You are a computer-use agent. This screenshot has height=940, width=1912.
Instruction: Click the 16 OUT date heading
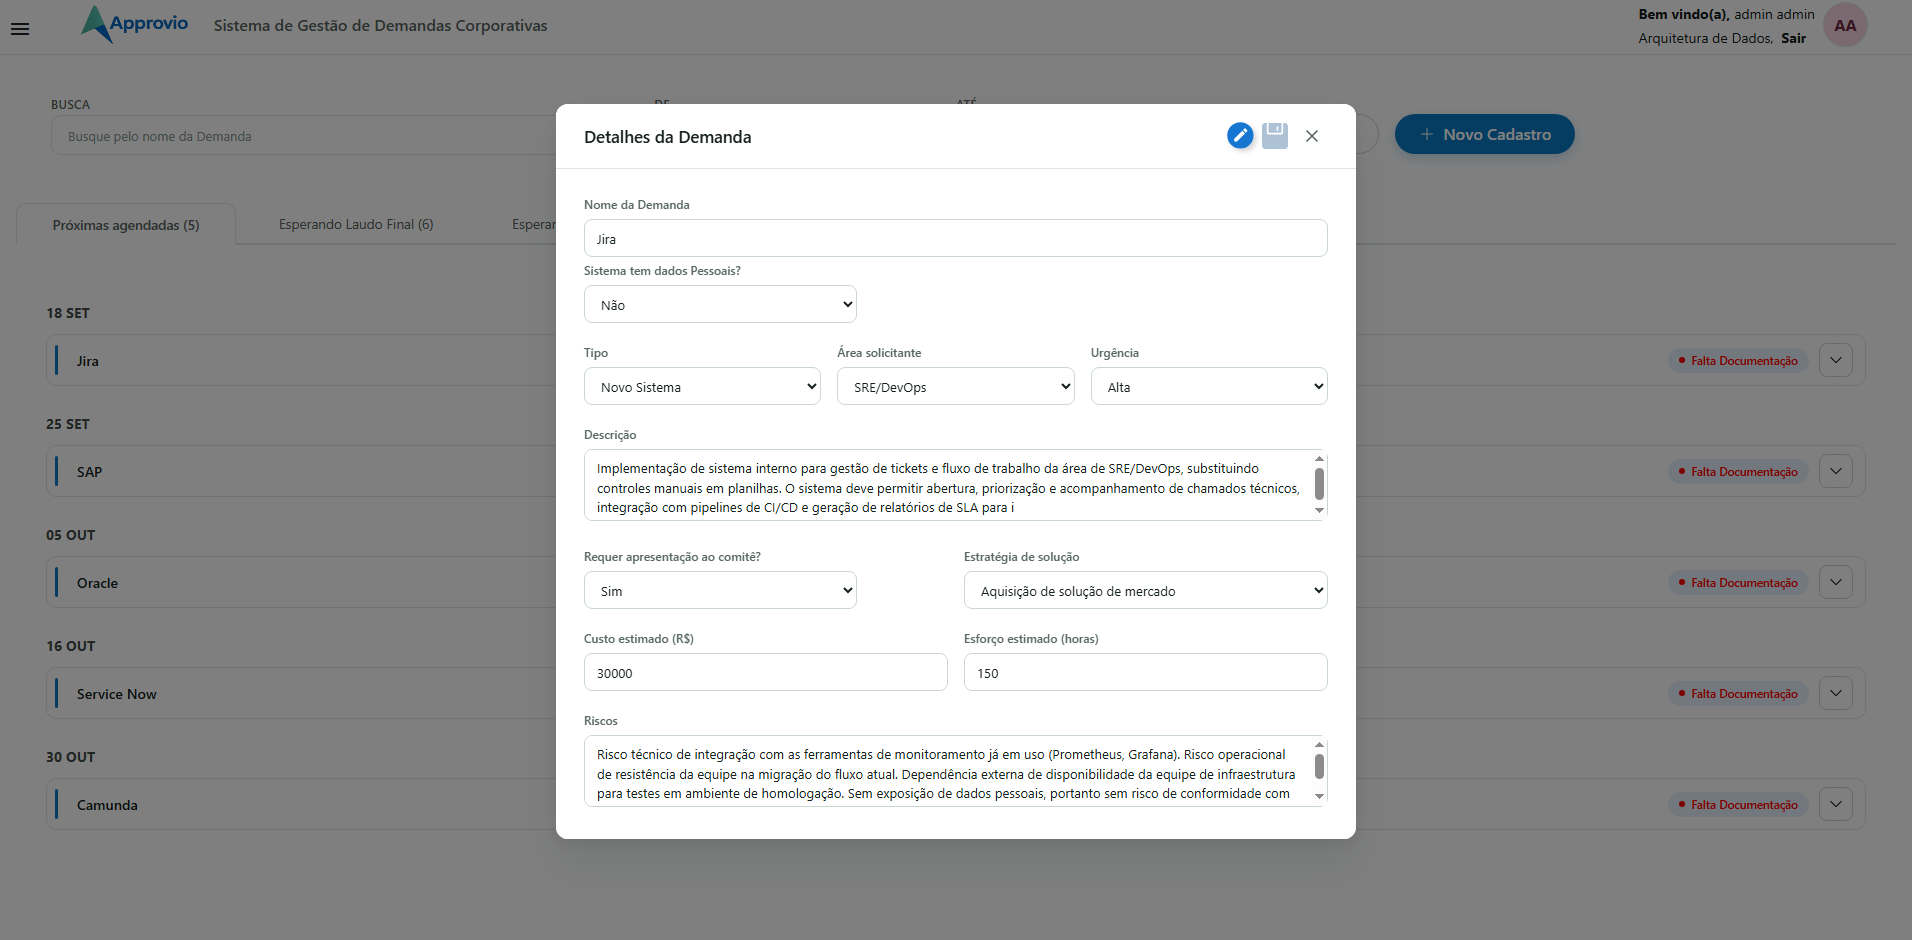point(70,646)
